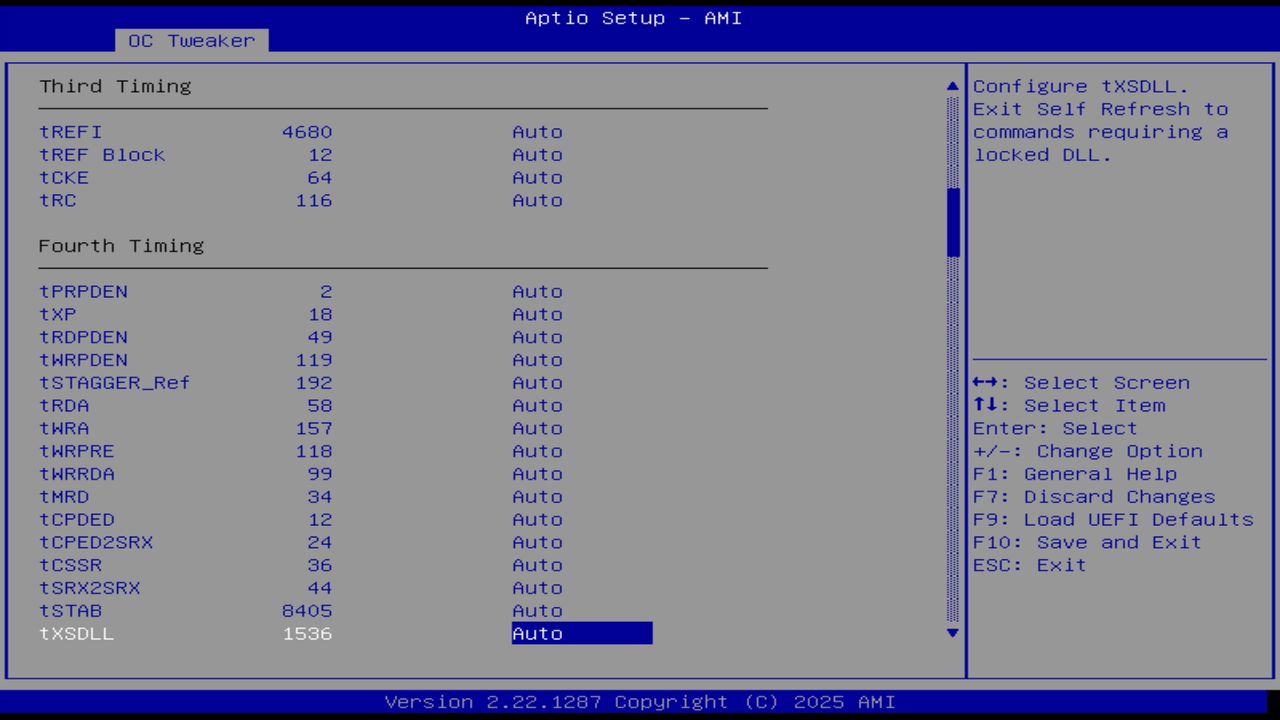Click the F9: Load UEFI Defaults hint
This screenshot has width=1280, height=720.
tap(1113, 520)
